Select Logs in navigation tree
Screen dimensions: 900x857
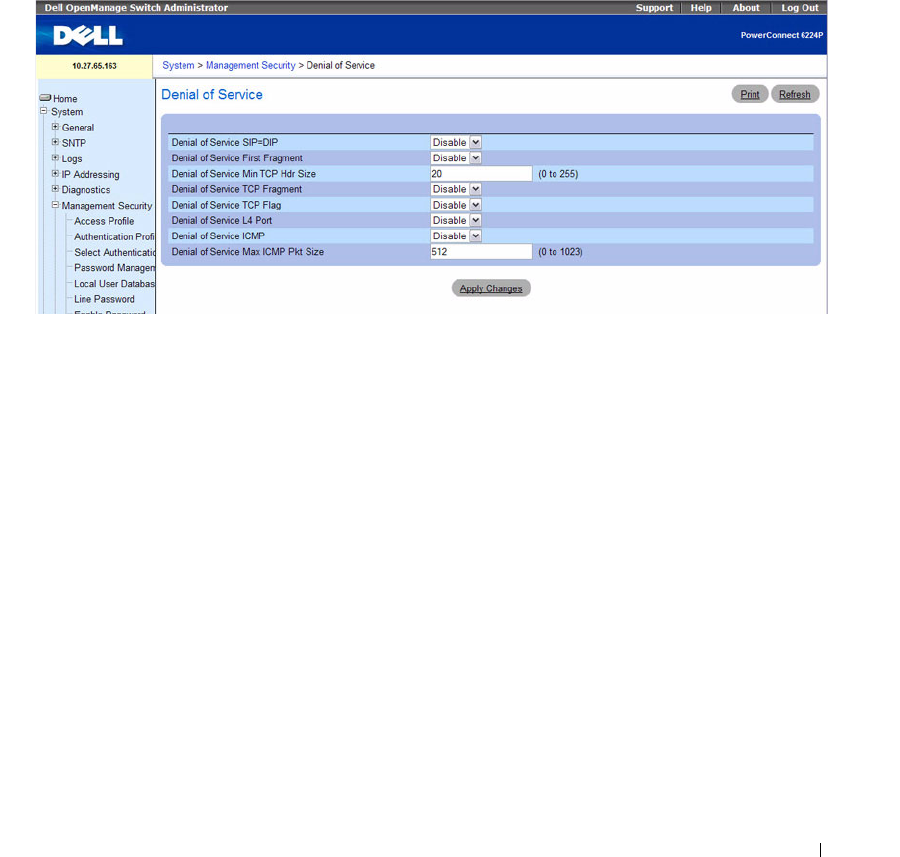[72, 158]
